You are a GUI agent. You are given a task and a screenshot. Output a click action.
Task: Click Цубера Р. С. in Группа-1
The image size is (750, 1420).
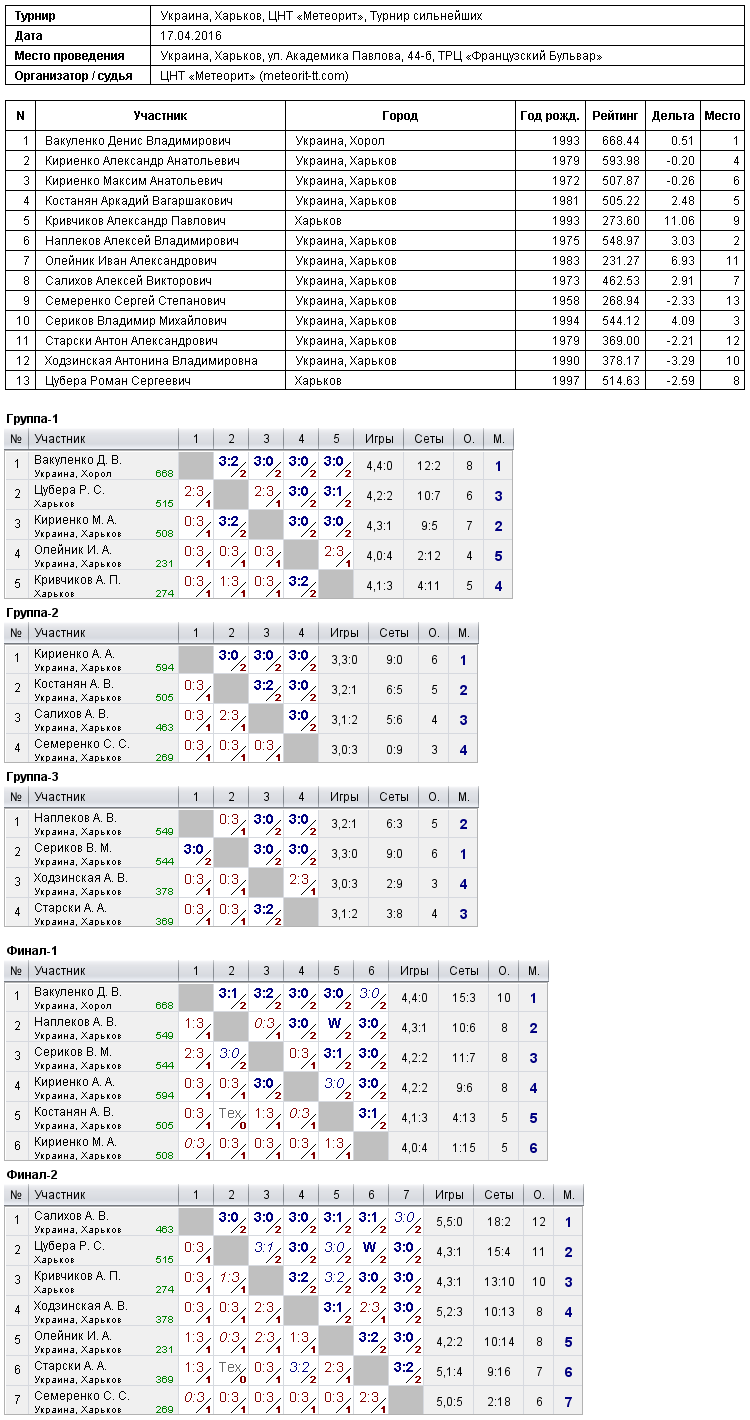pyautogui.click(x=69, y=489)
